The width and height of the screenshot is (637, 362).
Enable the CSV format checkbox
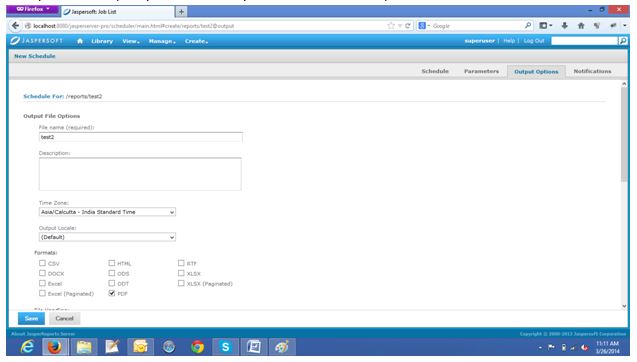(42, 263)
